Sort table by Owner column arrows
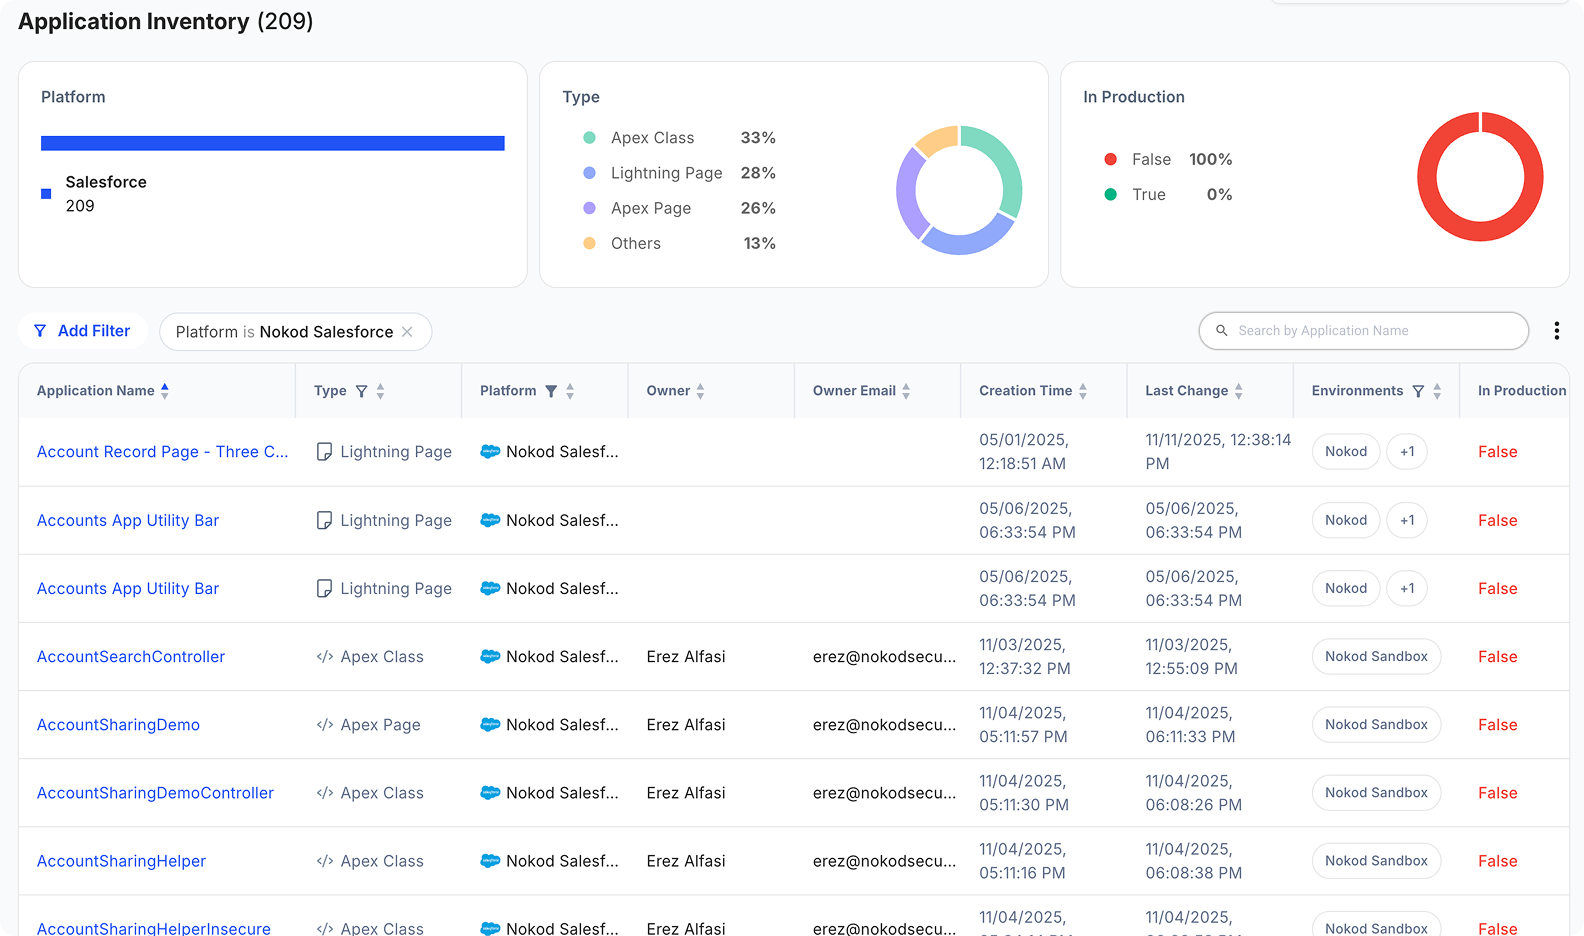The width and height of the screenshot is (1584, 936). [700, 391]
